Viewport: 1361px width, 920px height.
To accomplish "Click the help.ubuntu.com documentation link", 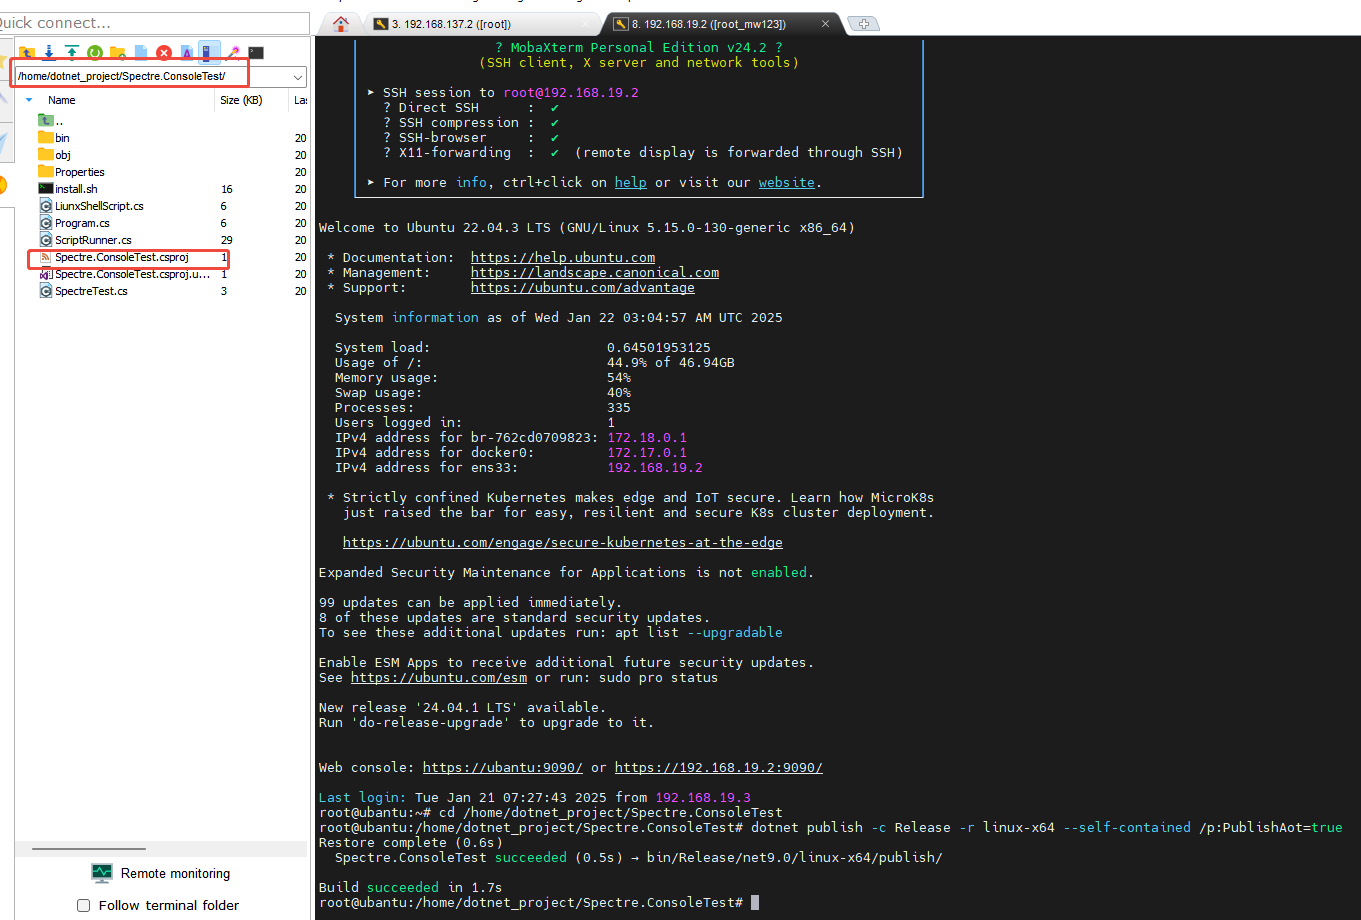I will 562,258.
